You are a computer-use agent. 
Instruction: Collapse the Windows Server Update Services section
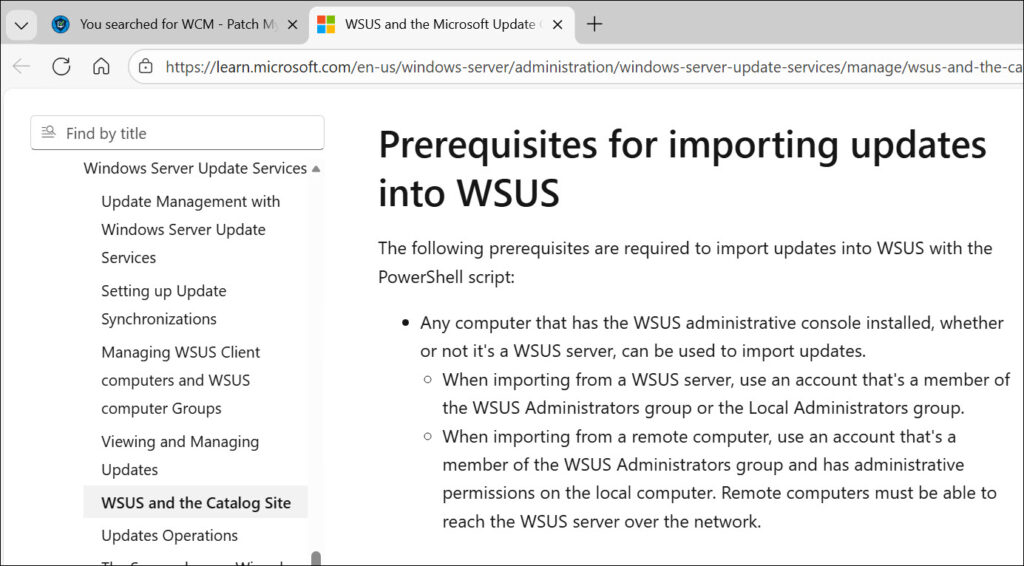pos(316,169)
